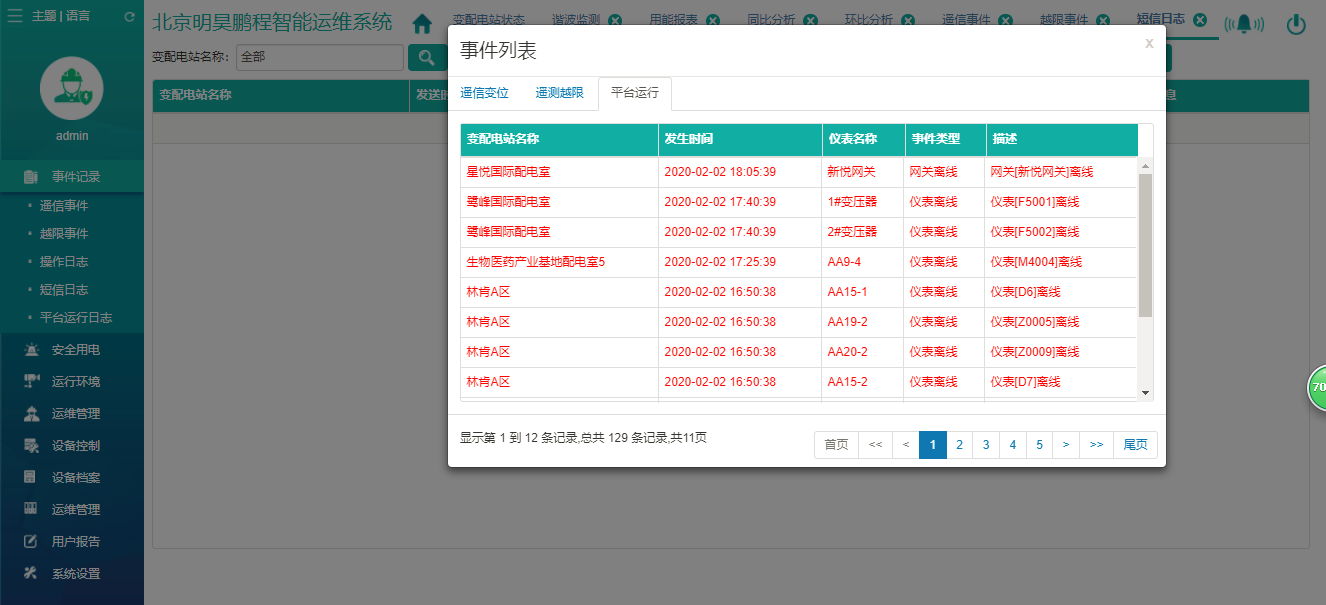The height and width of the screenshot is (605, 1326).
Task: Close the 短信日志 tab with its x icon
Action: coord(1200,20)
